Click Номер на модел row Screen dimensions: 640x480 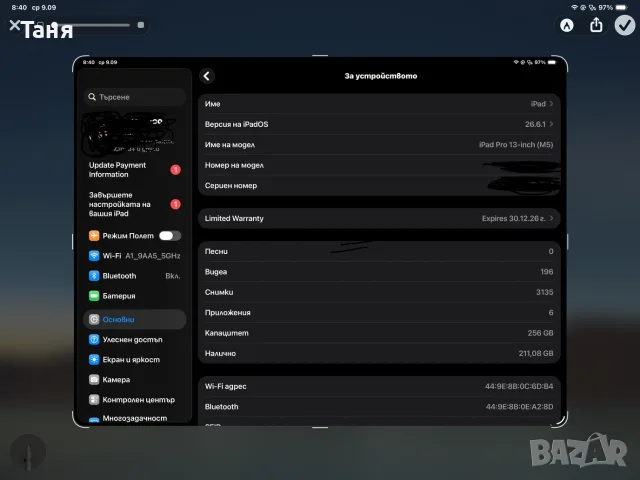click(379, 165)
